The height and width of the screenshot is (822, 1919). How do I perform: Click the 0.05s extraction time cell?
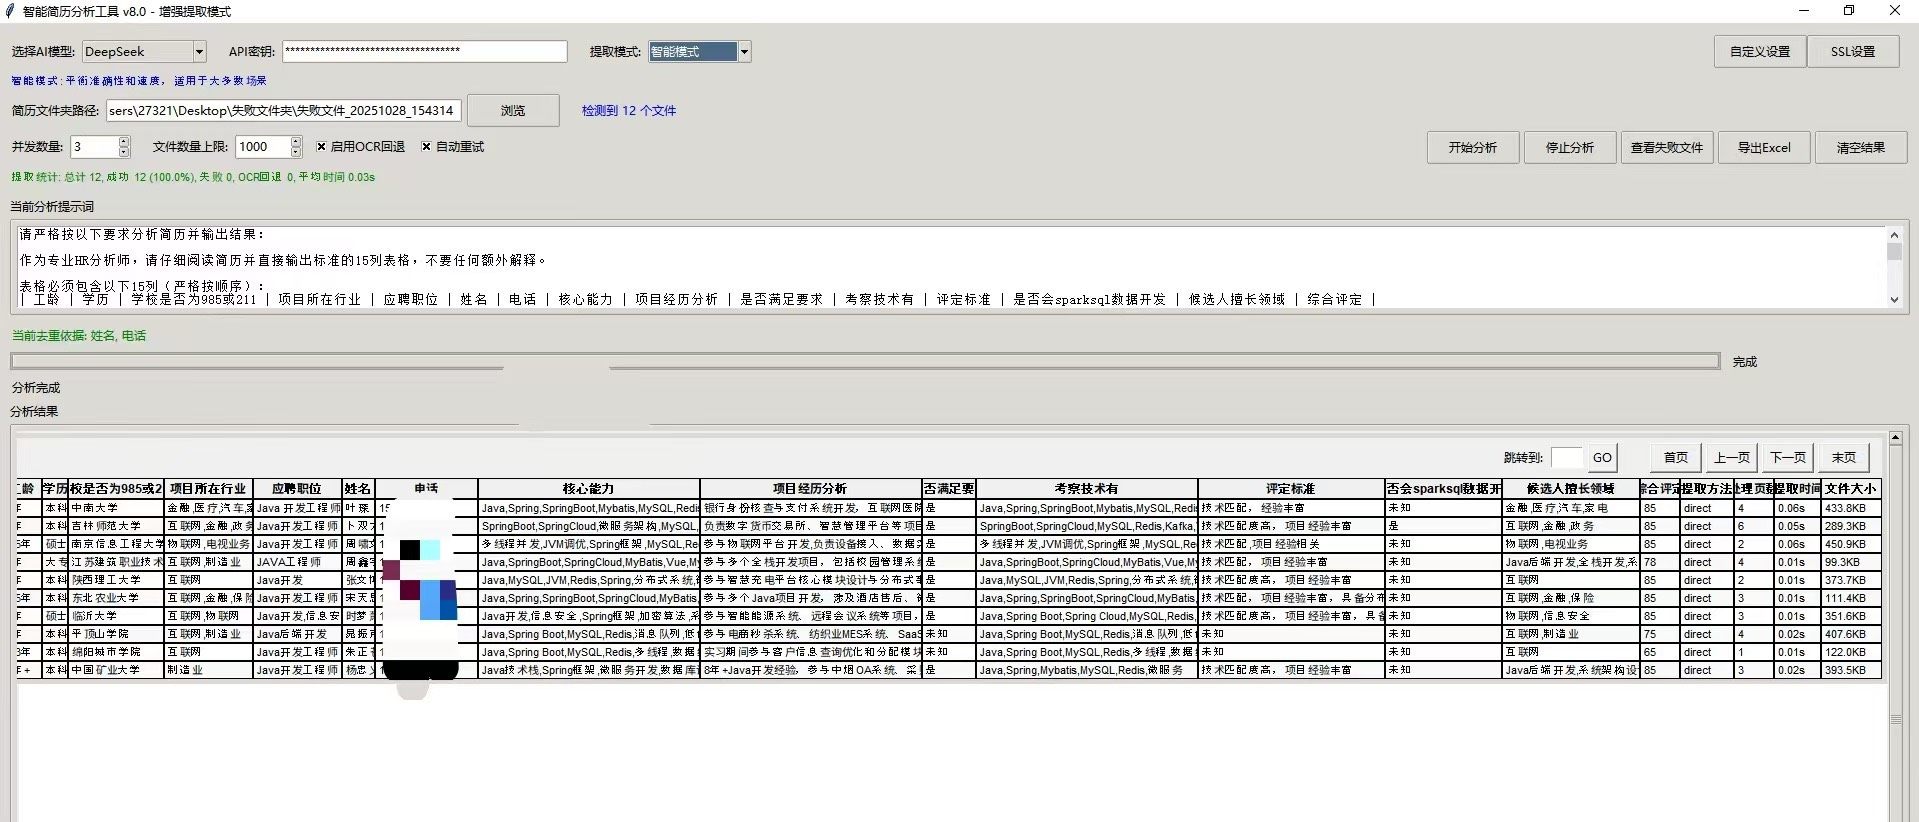[1797, 526]
